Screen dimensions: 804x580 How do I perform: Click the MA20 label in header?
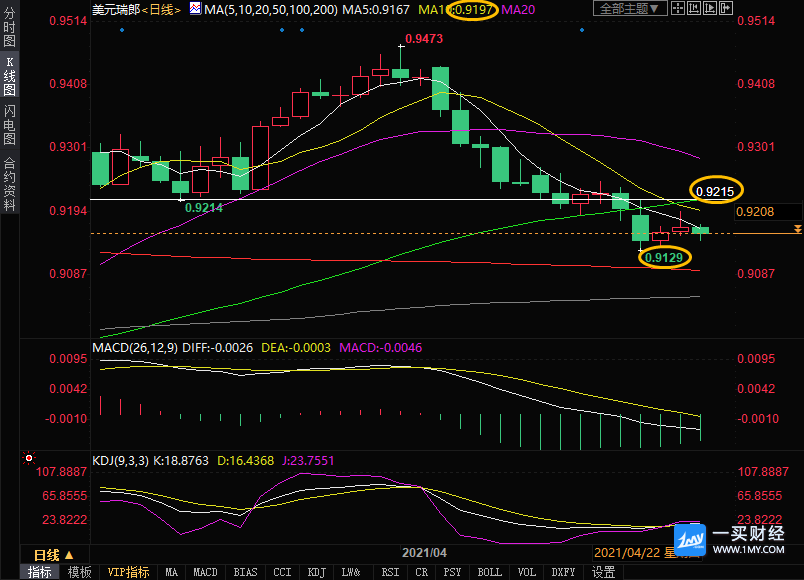518,9
